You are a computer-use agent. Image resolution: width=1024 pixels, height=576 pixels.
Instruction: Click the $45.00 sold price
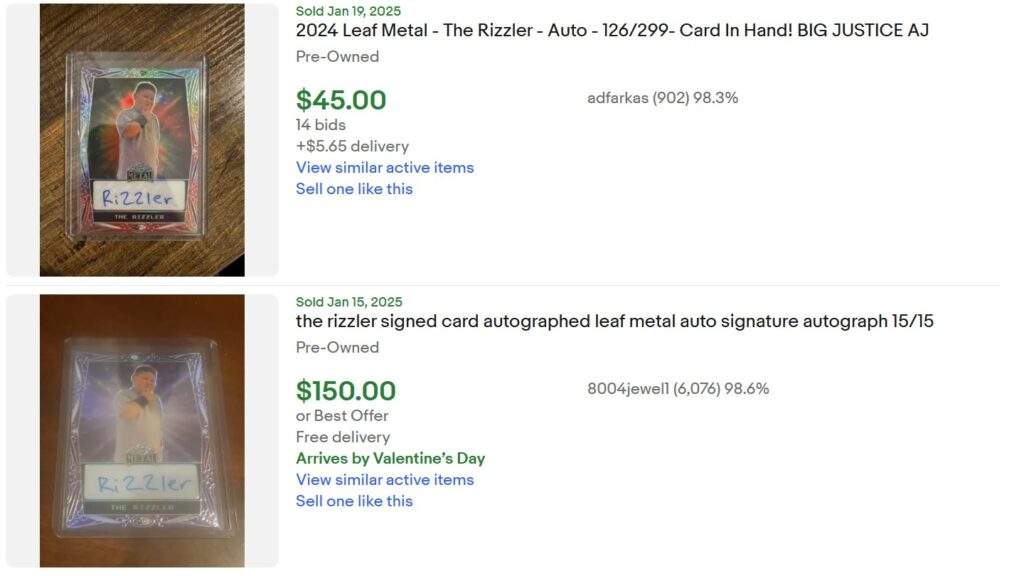point(341,100)
